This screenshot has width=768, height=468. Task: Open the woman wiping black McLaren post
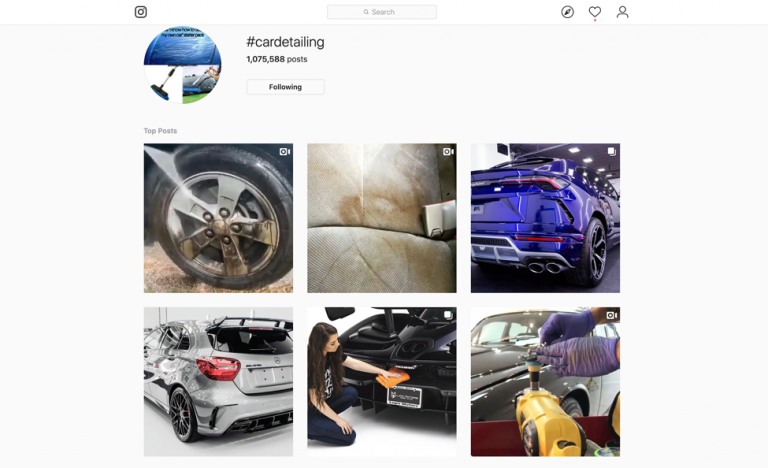(x=382, y=382)
